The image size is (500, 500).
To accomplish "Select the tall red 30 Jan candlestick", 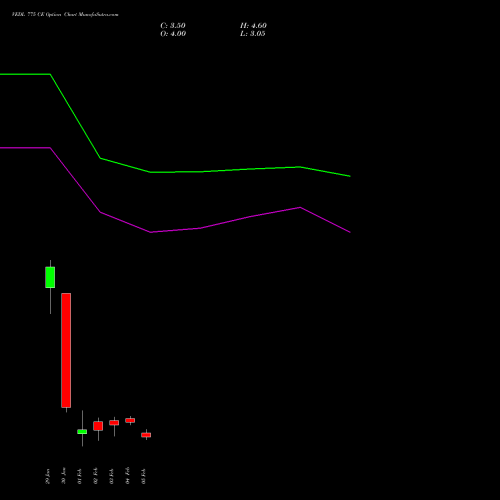I will click(66, 350).
